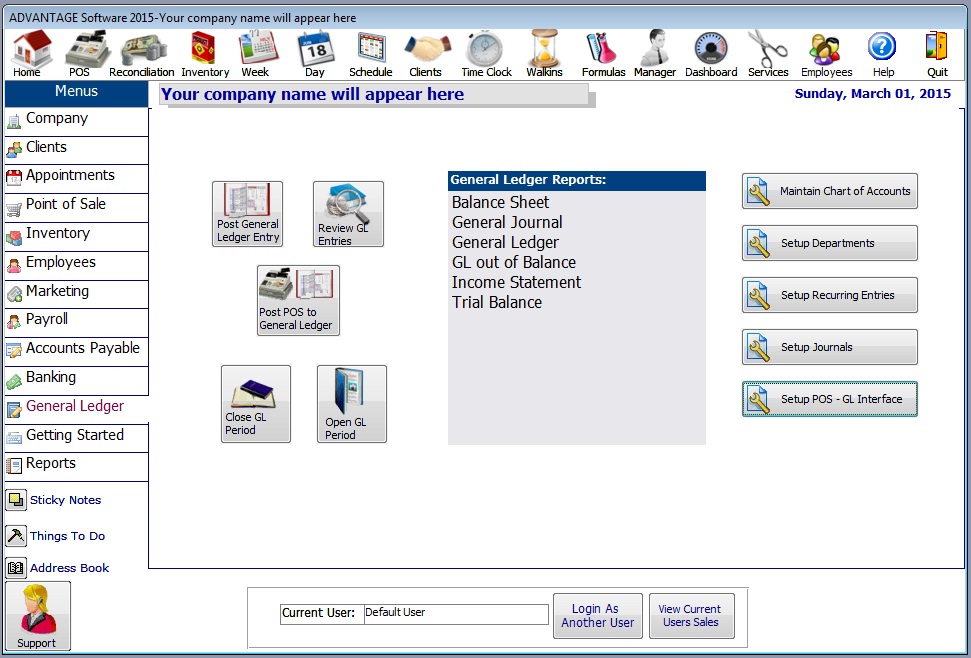Switch to the Day calendar view
The height and width of the screenshot is (658, 971).
(315, 54)
